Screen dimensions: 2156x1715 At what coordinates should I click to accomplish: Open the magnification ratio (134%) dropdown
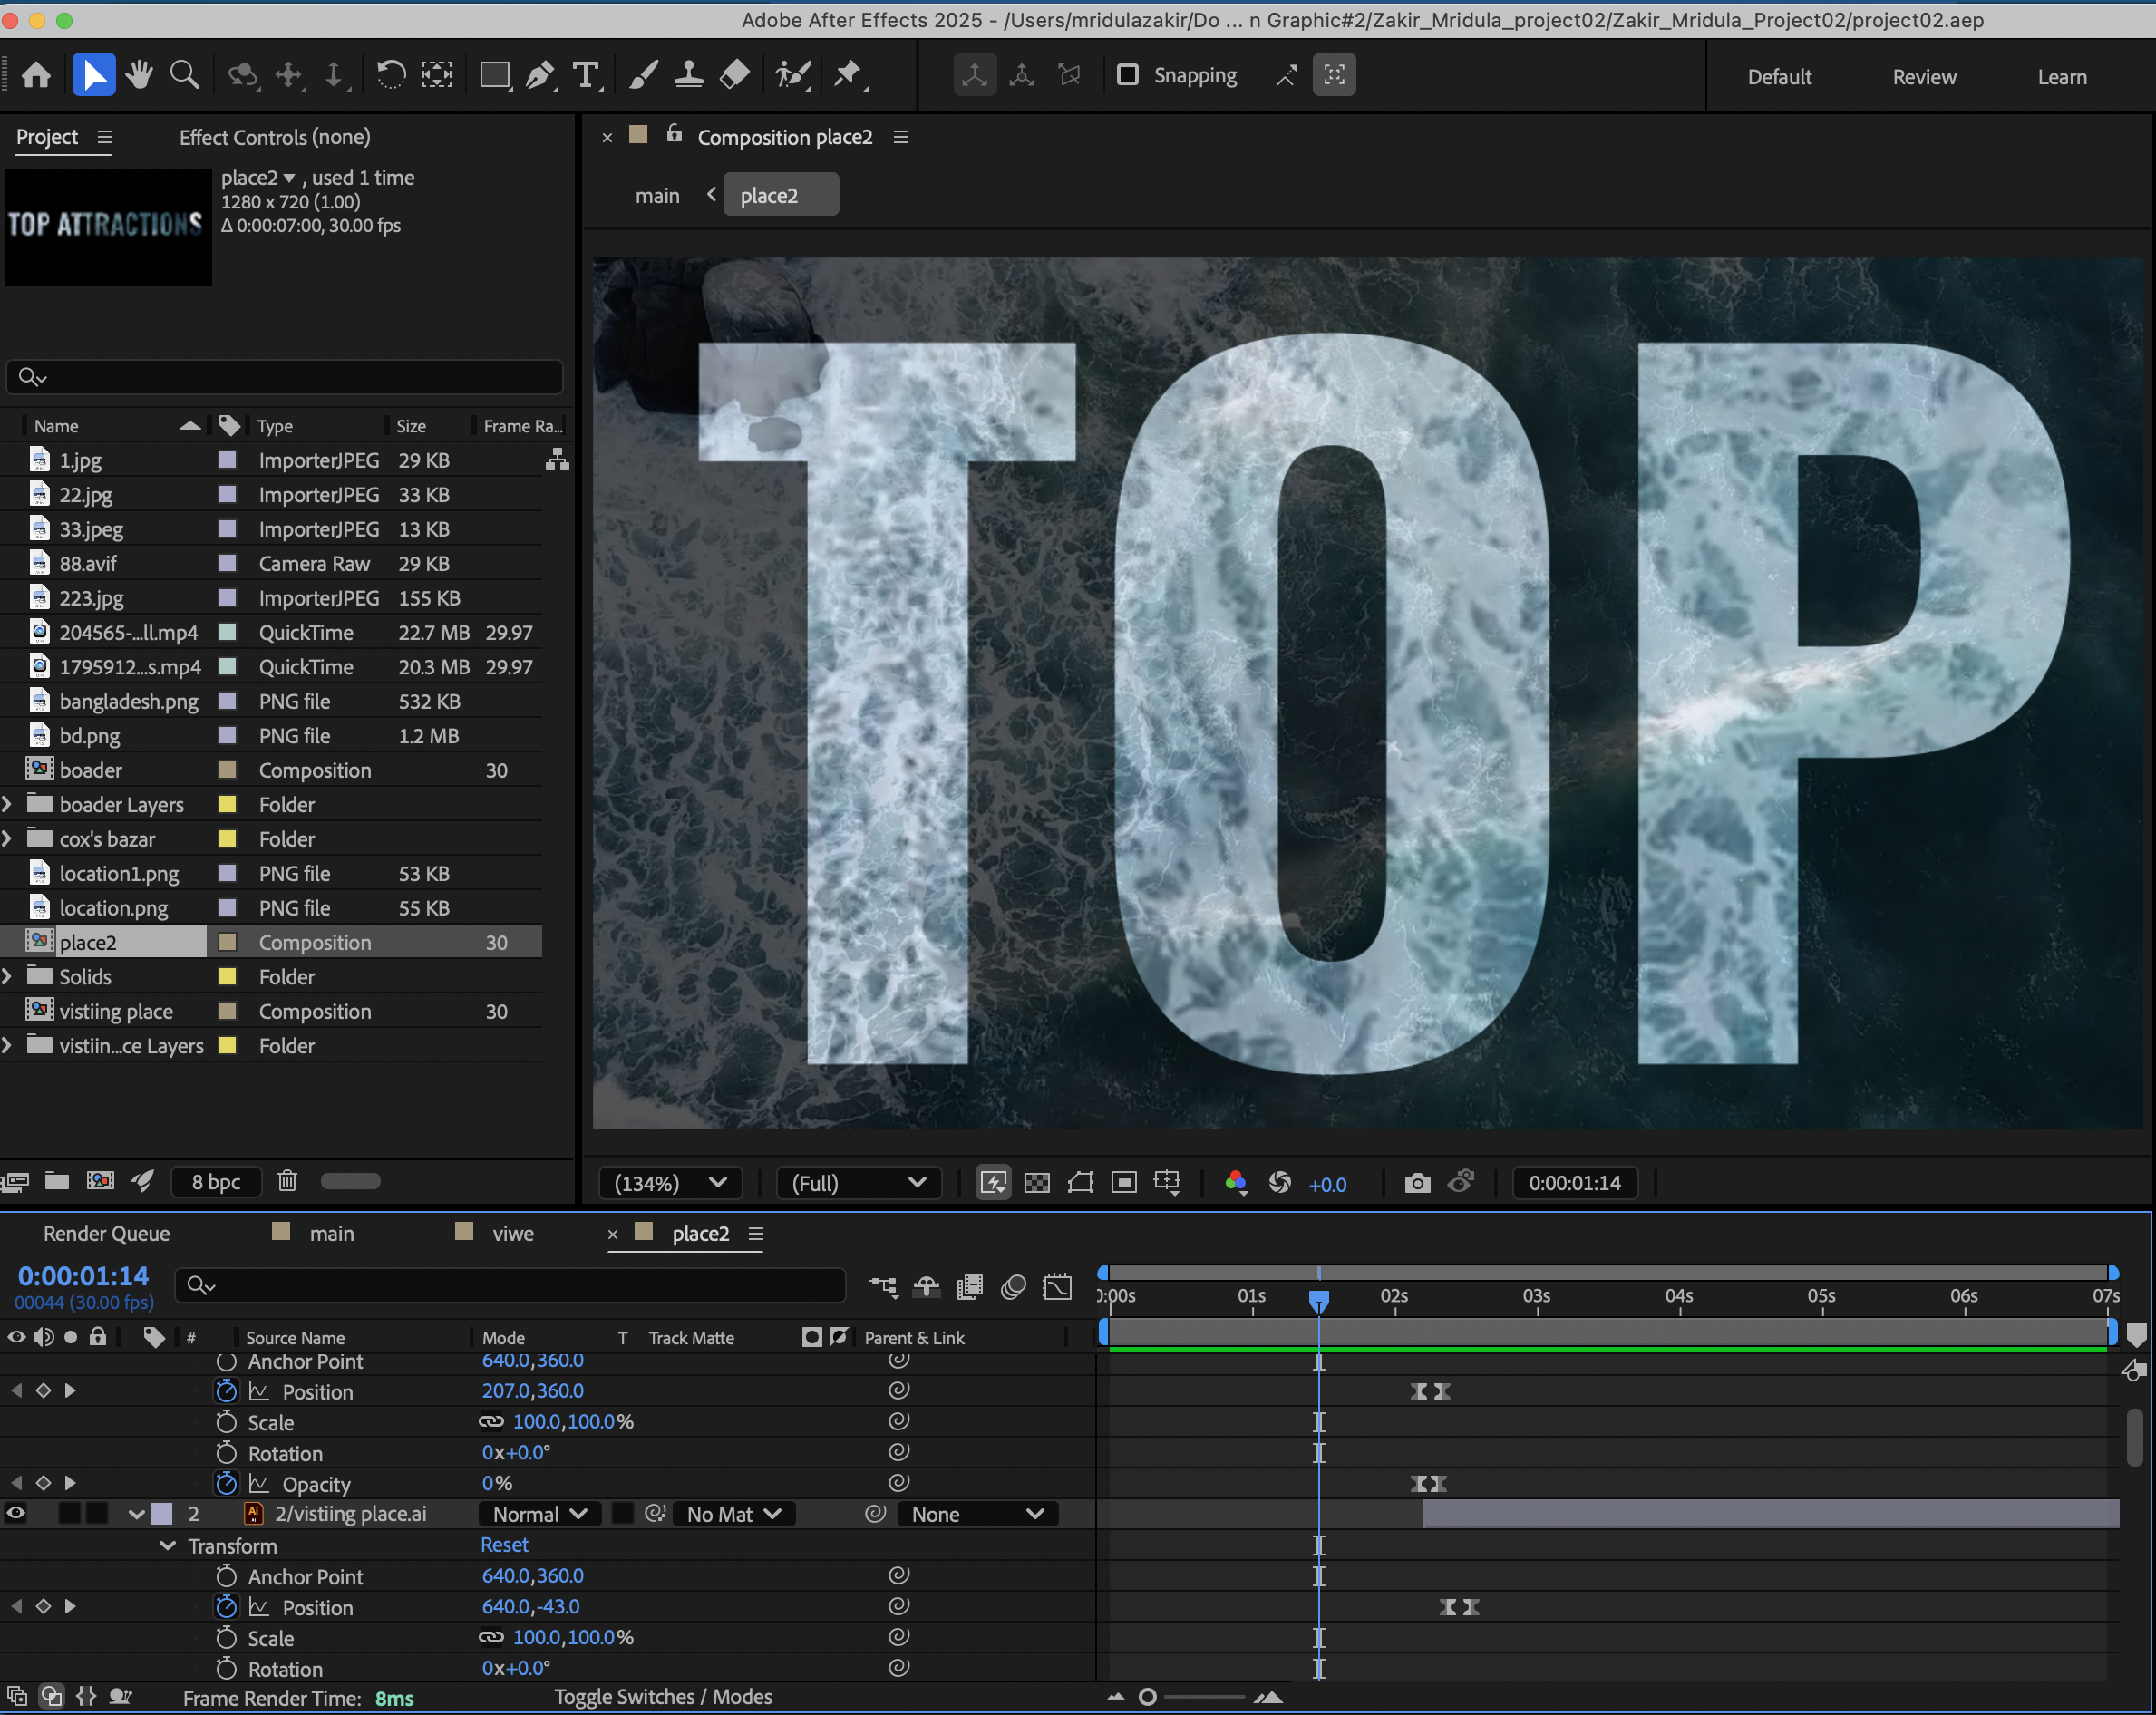pyautogui.click(x=670, y=1183)
